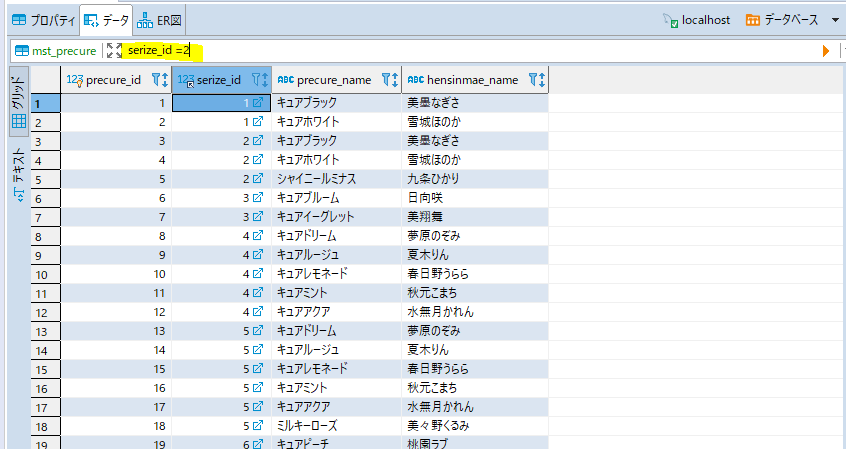Open foreign key link in row 16
This screenshot has width=846, height=449.
click(258, 387)
